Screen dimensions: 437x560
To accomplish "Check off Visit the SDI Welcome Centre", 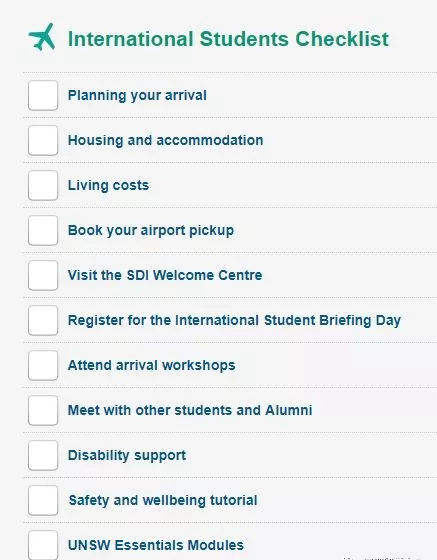I will 43,275.
